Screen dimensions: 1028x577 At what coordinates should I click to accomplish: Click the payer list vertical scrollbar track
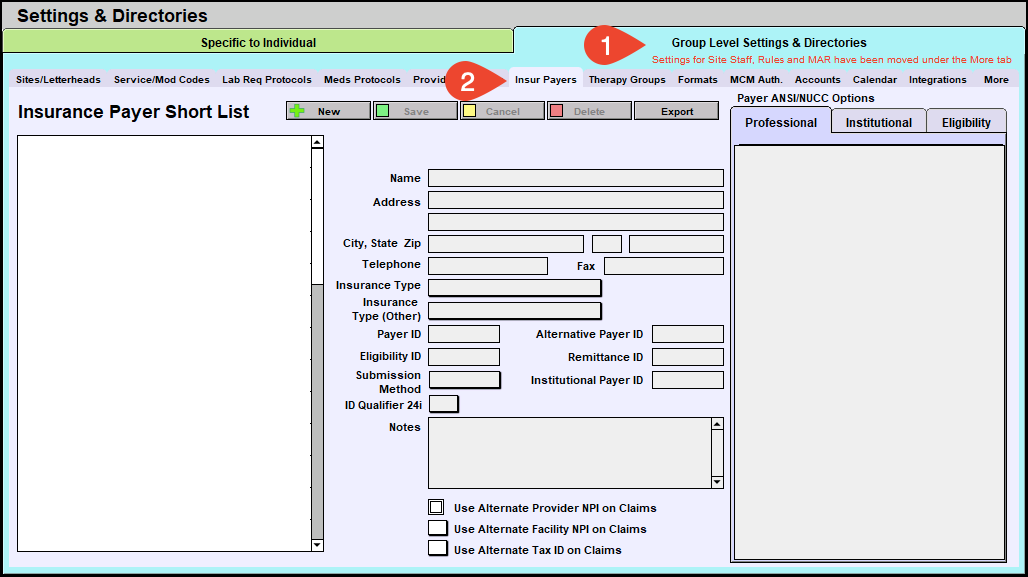tap(317, 400)
